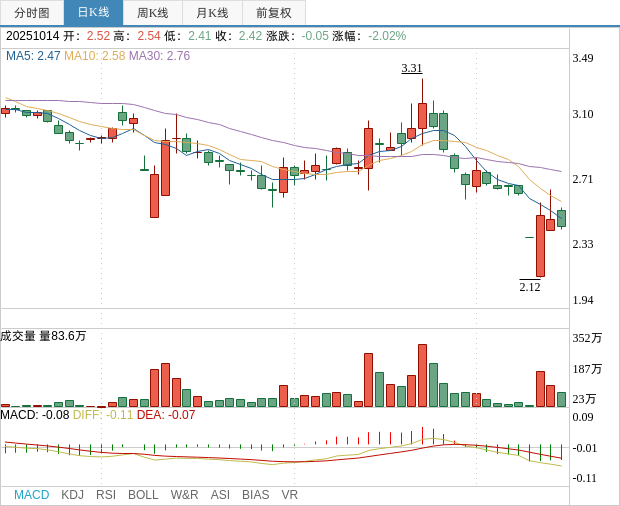Click the 3.31 high price label
The image size is (620, 506).
point(412,68)
